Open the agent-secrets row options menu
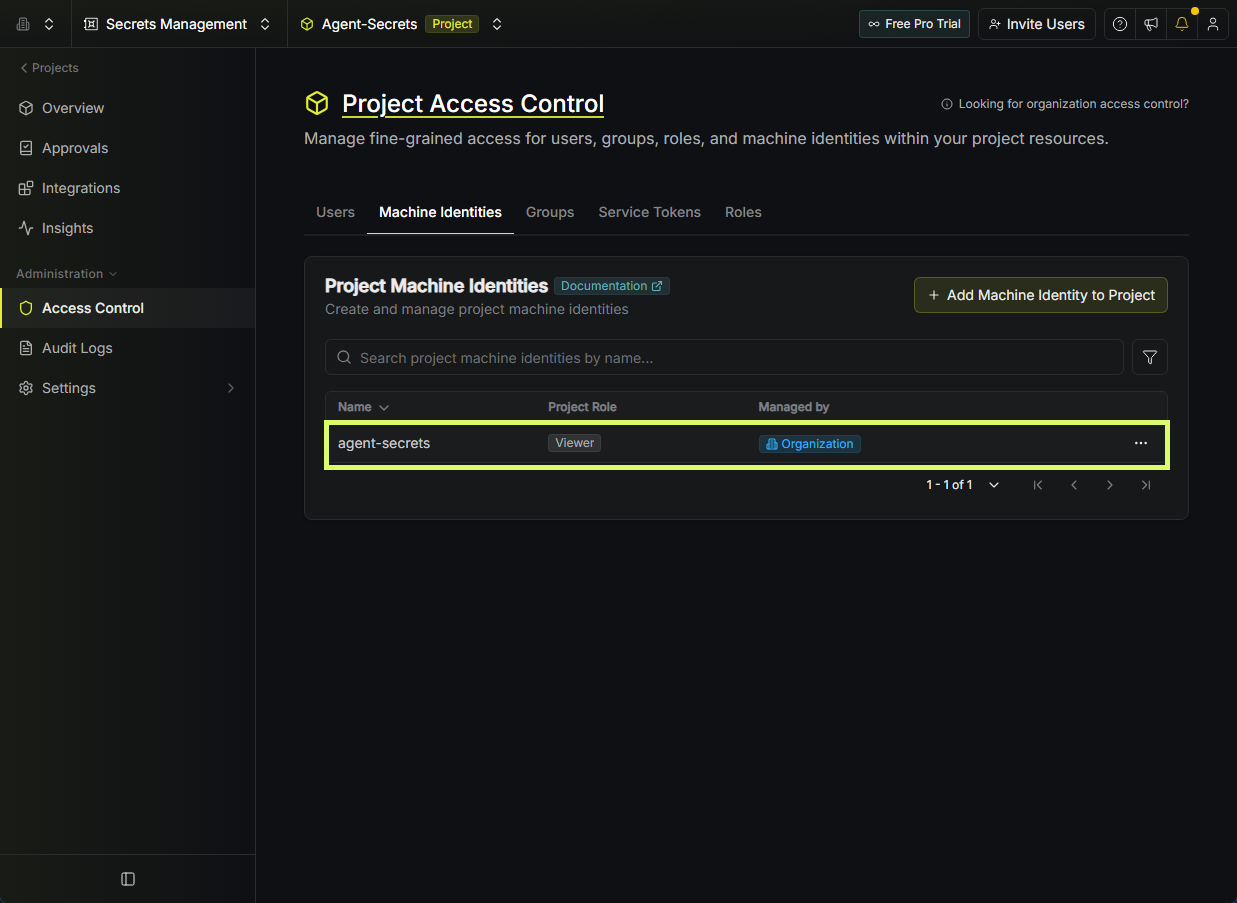The image size is (1237, 903). 1141,443
